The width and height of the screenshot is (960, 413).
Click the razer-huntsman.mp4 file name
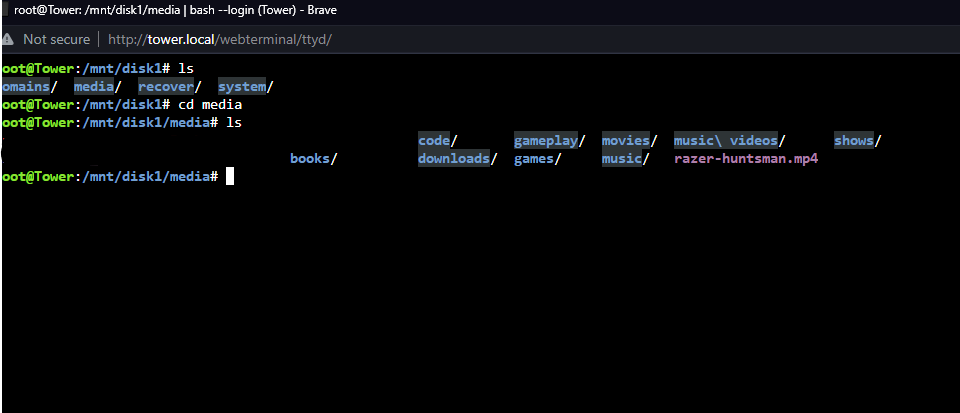[746, 159]
